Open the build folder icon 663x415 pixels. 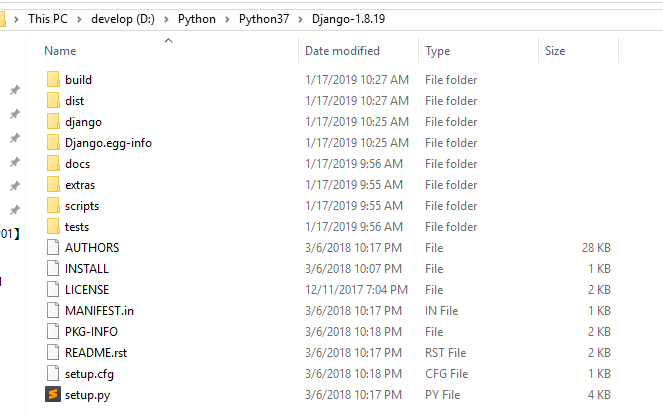(x=53, y=80)
